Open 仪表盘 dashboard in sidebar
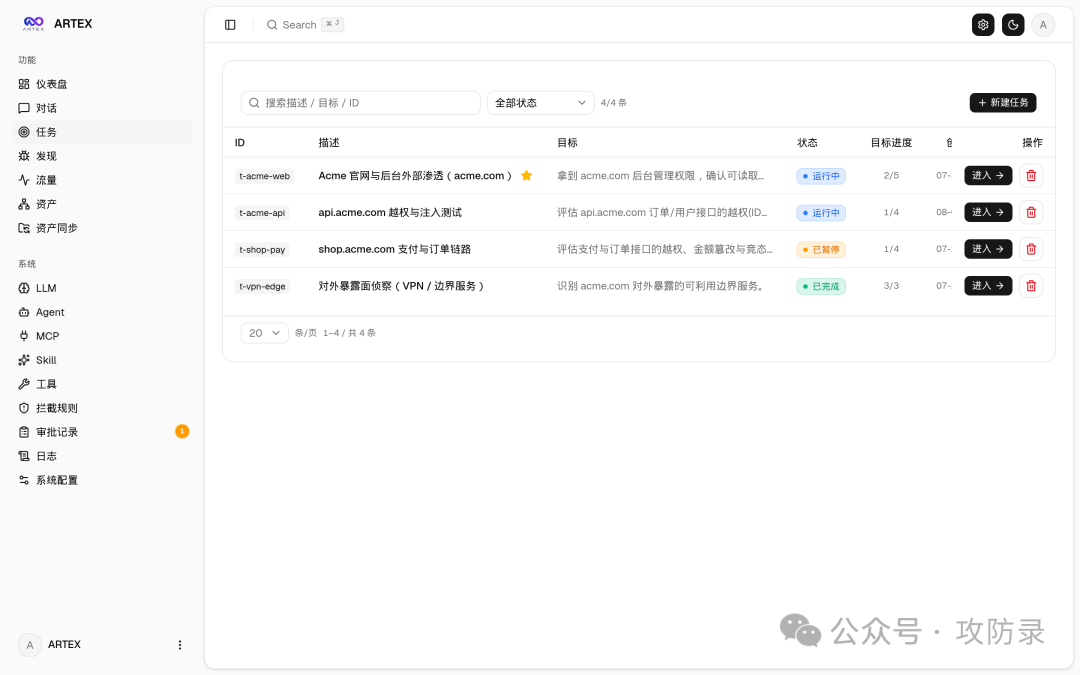 click(x=101, y=84)
